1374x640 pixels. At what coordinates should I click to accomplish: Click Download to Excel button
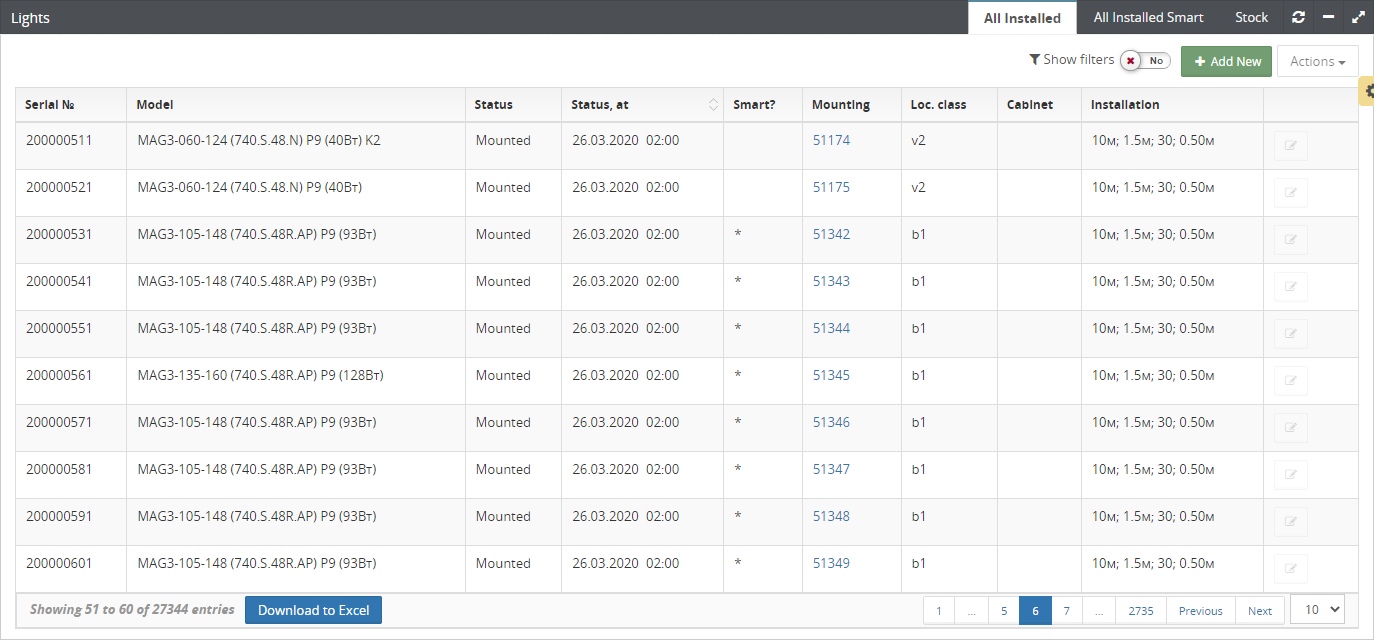point(313,610)
